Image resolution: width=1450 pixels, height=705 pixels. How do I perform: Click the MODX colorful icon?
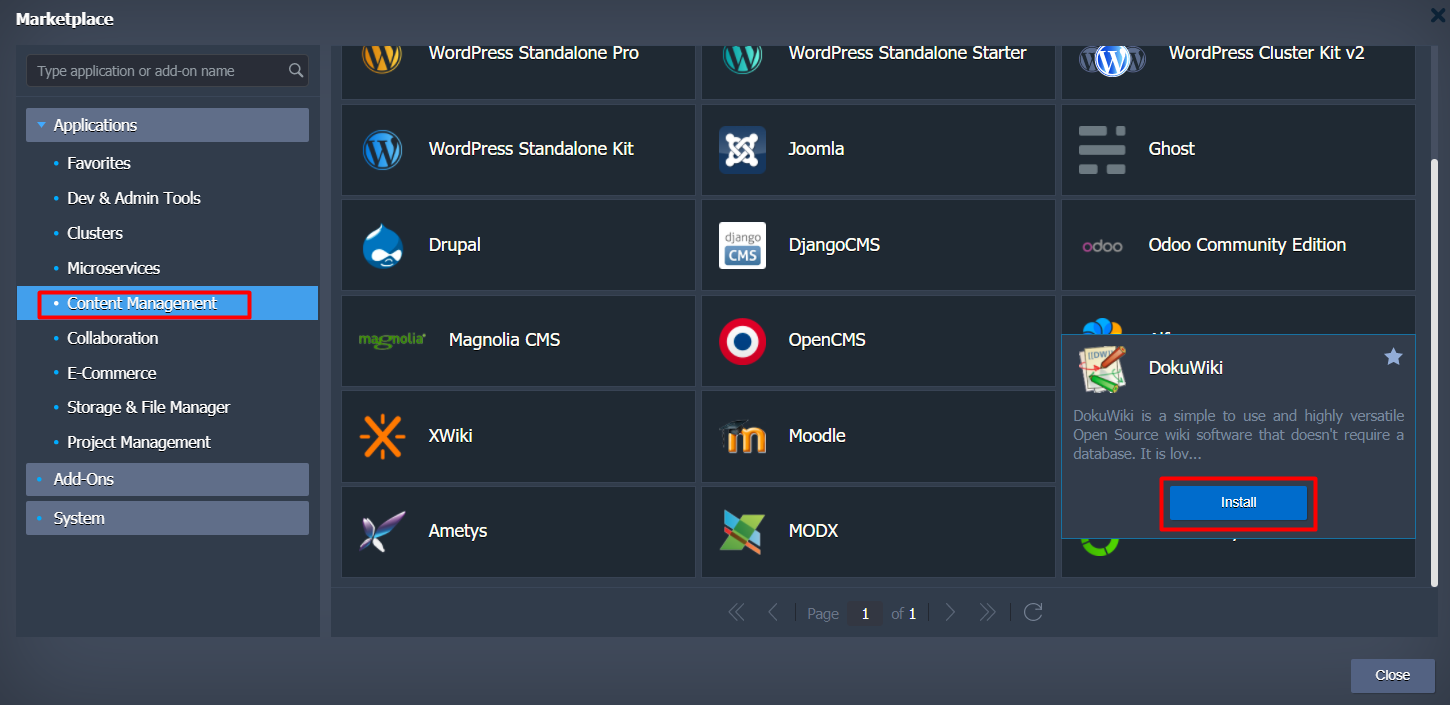[x=742, y=531]
